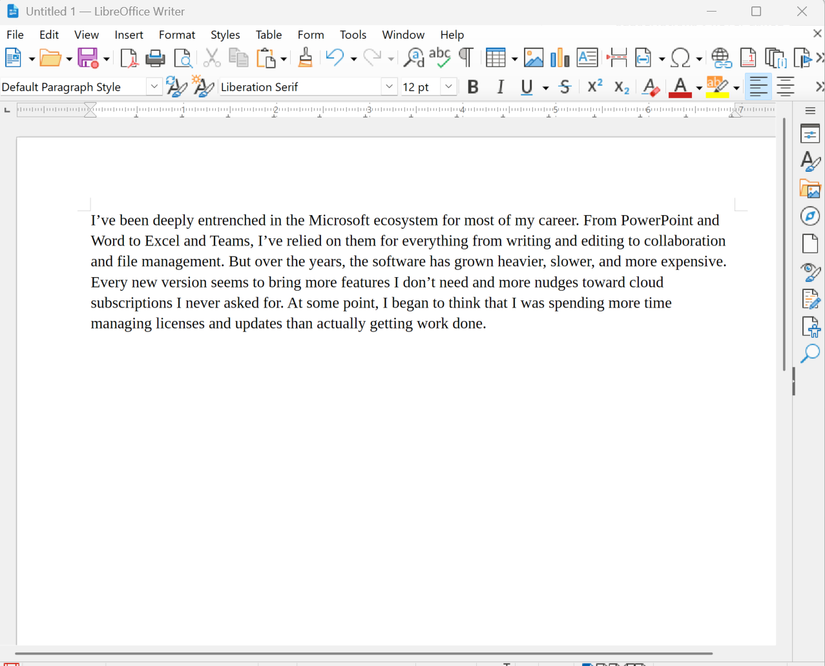Run the spelling check tool
The image size is (825, 666).
[440, 59]
